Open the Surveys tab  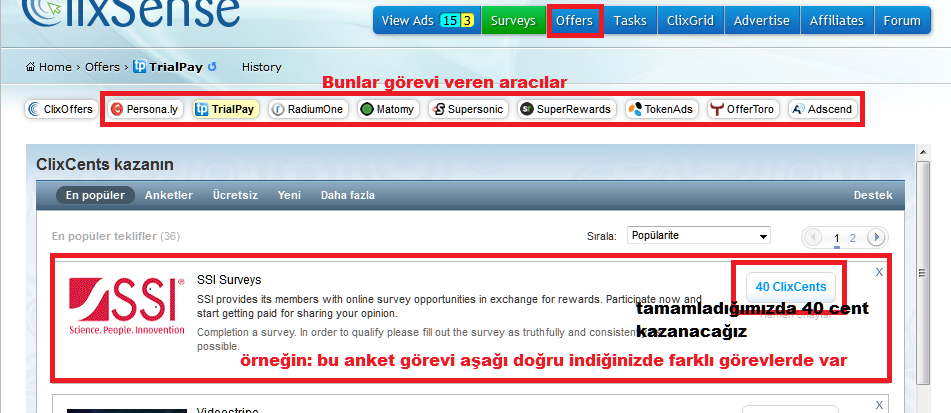click(x=513, y=21)
